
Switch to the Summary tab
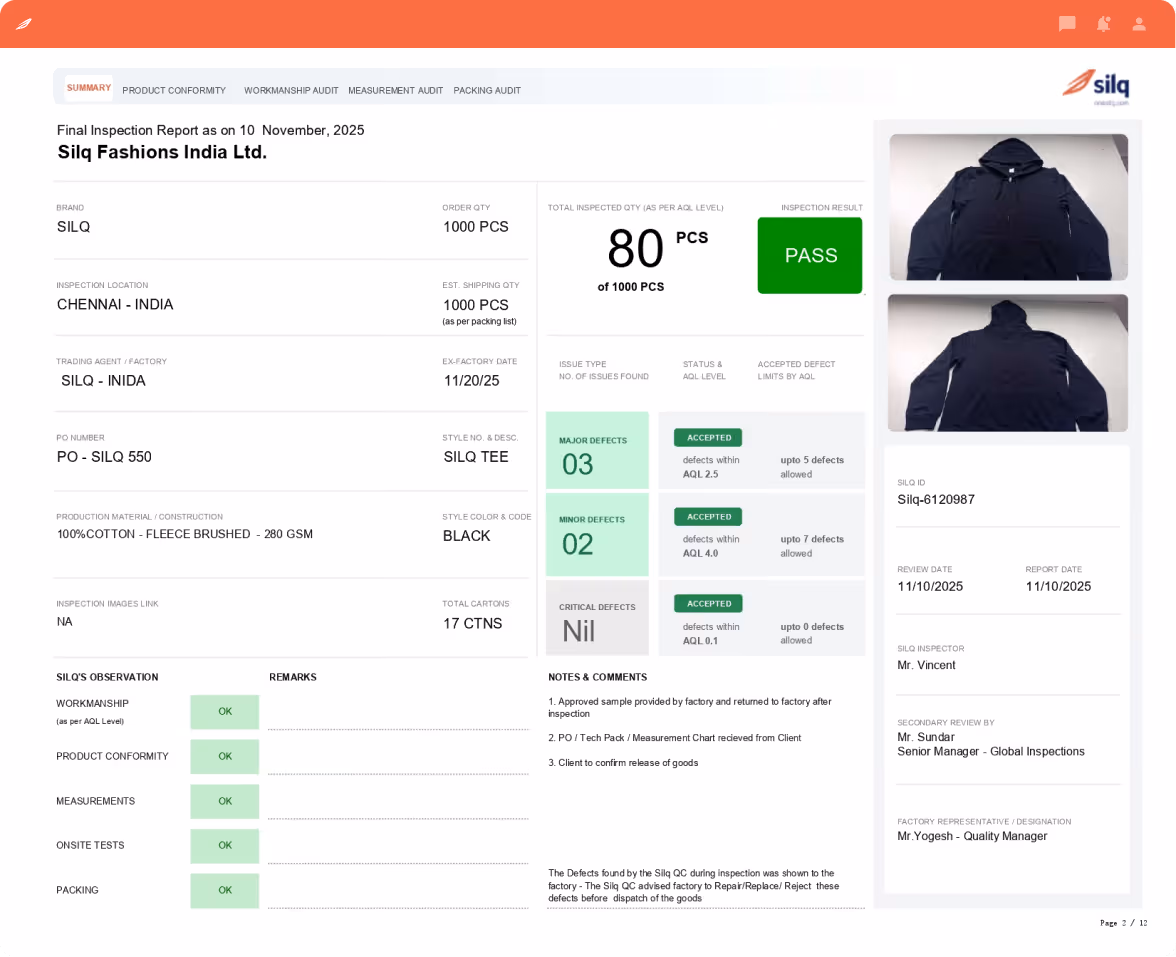tap(88, 88)
